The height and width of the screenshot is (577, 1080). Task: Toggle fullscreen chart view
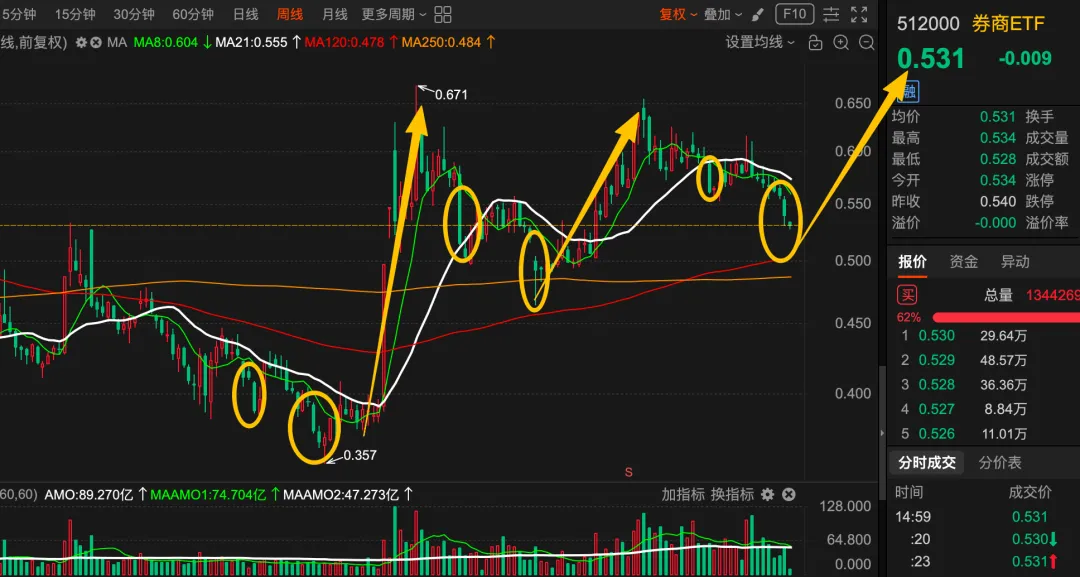click(859, 14)
